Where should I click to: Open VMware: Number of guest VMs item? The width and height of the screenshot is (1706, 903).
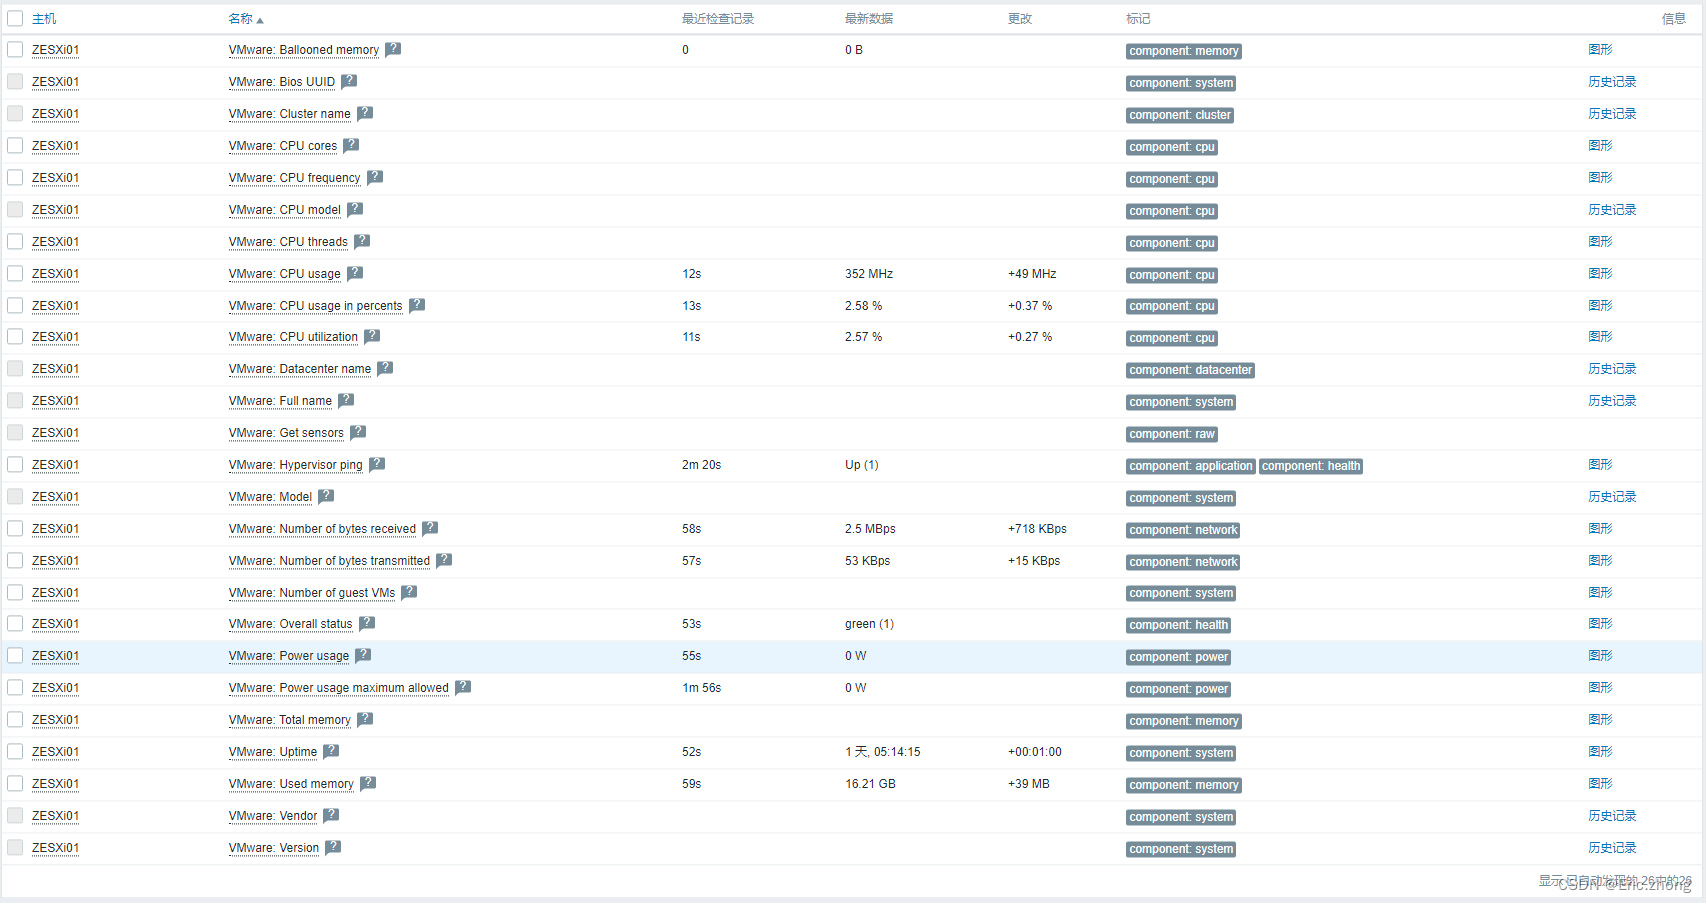click(312, 593)
